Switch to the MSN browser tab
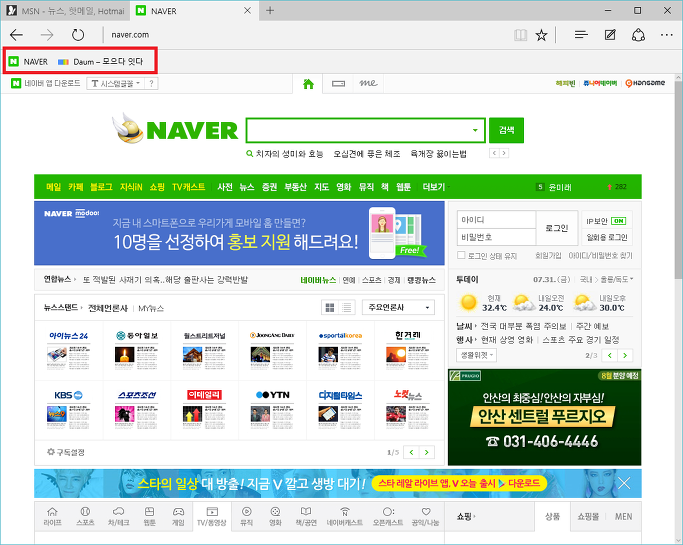The image size is (683, 545). click(x=65, y=11)
